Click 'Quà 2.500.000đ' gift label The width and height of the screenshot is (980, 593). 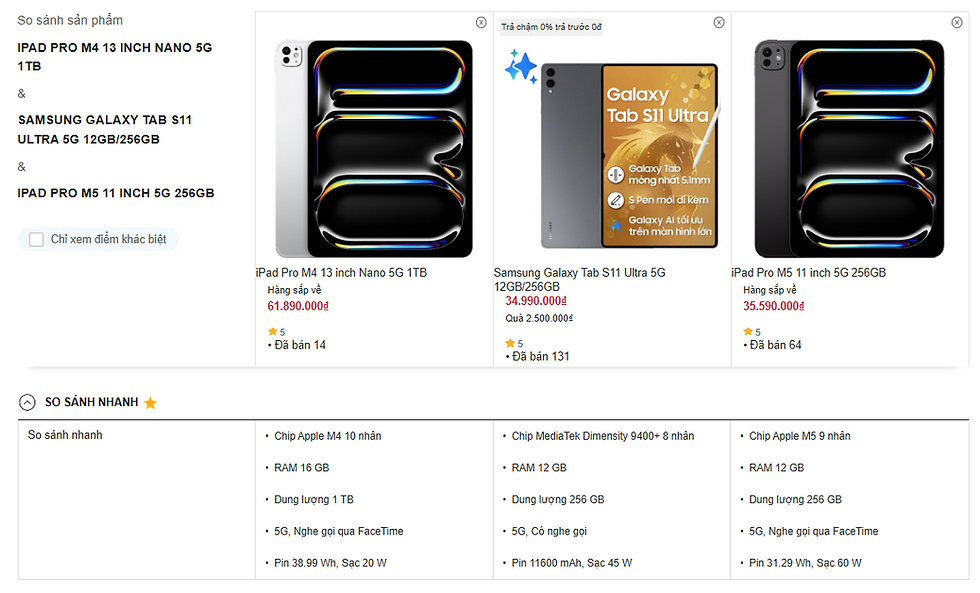(x=539, y=318)
